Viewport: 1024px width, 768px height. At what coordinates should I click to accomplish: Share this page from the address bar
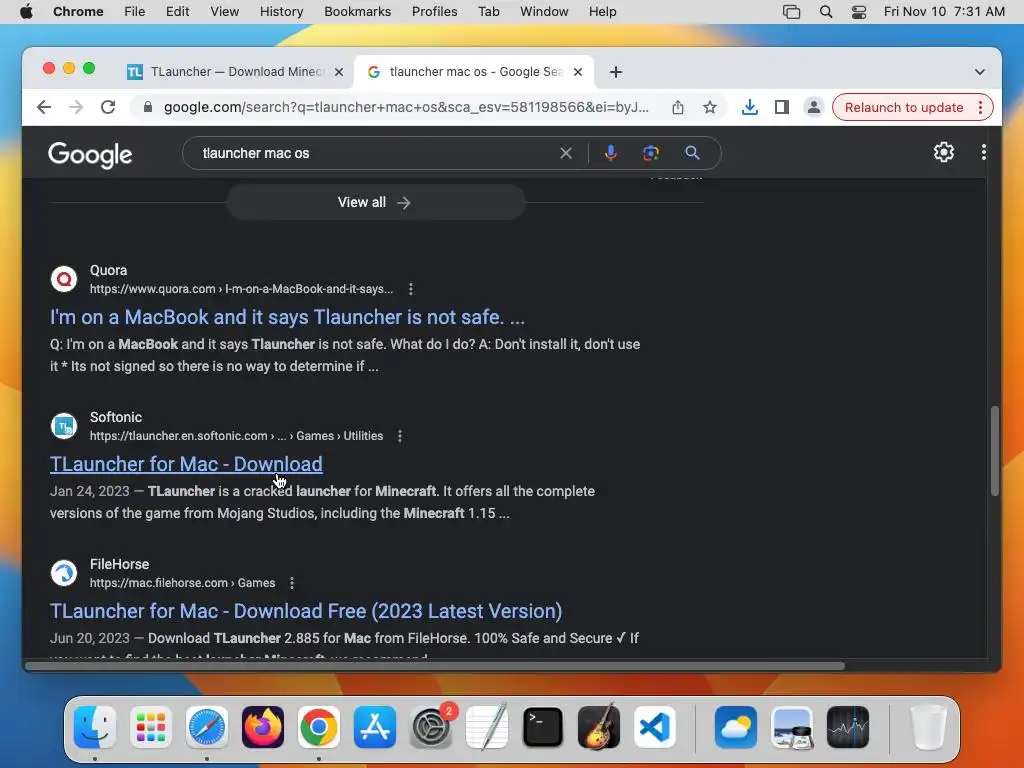click(678, 107)
